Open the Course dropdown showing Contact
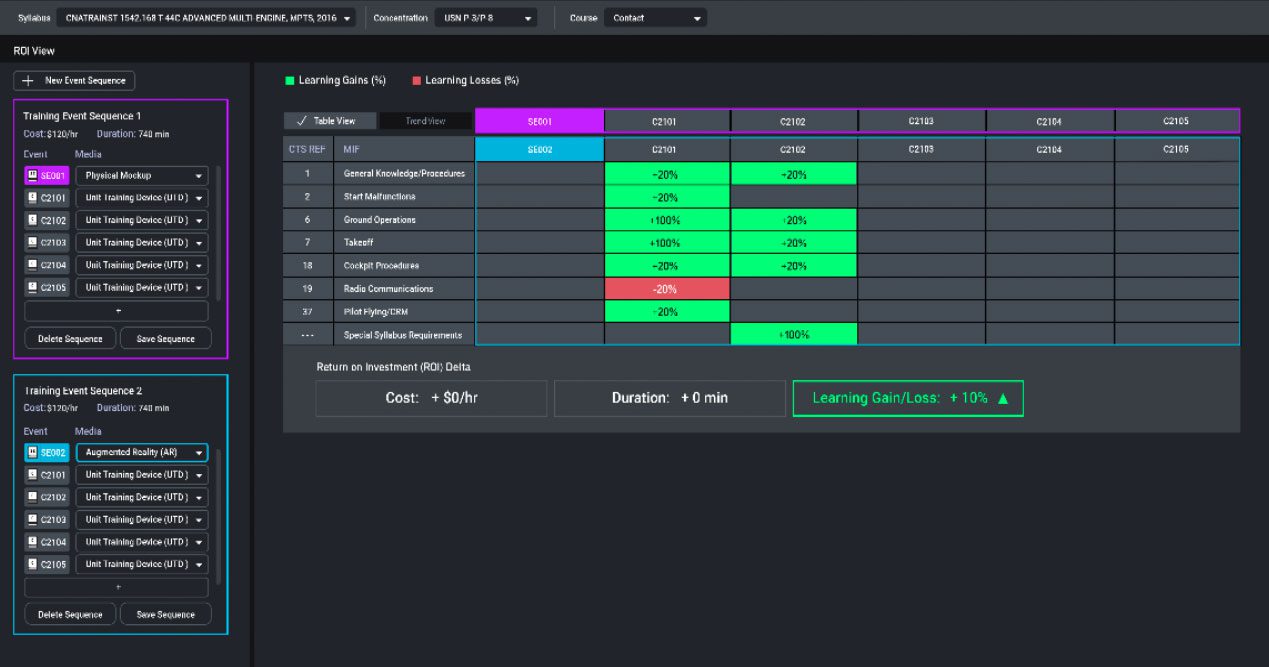Screen dimensions: 1269x667 click(655, 17)
